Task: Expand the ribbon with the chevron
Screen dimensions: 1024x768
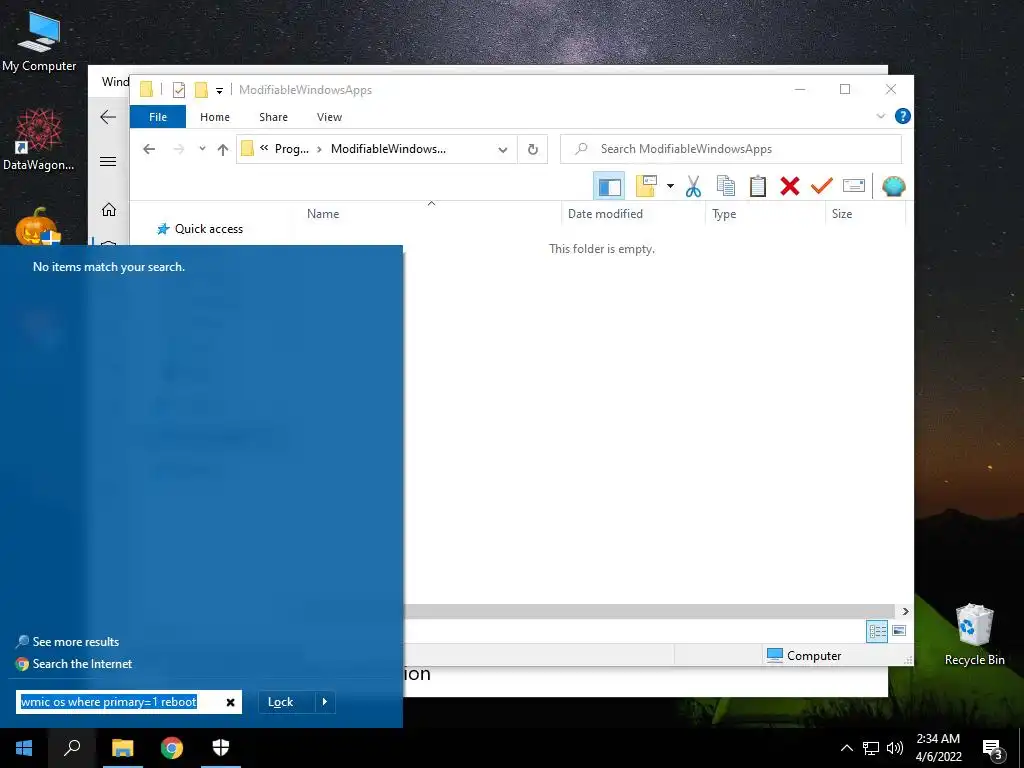Action: (880, 116)
